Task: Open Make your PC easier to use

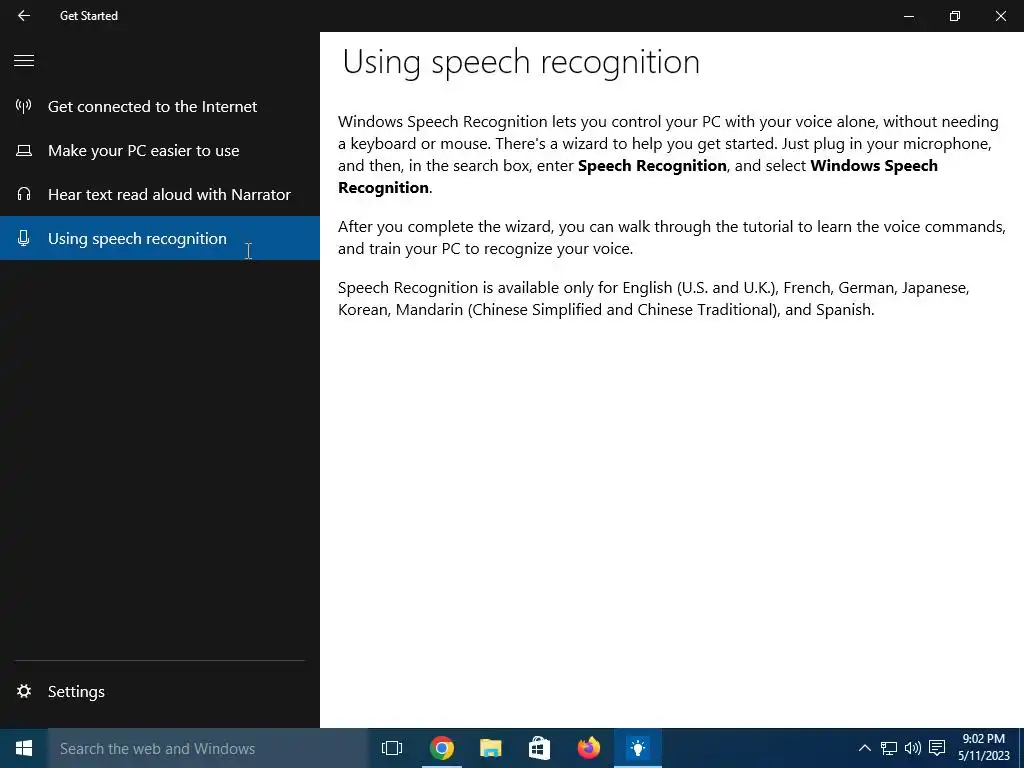Action: coord(160,151)
